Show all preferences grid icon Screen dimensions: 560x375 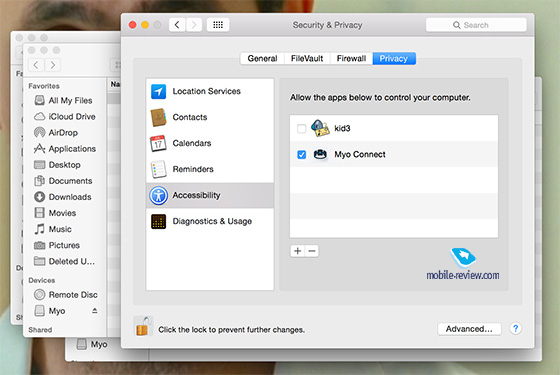point(218,25)
